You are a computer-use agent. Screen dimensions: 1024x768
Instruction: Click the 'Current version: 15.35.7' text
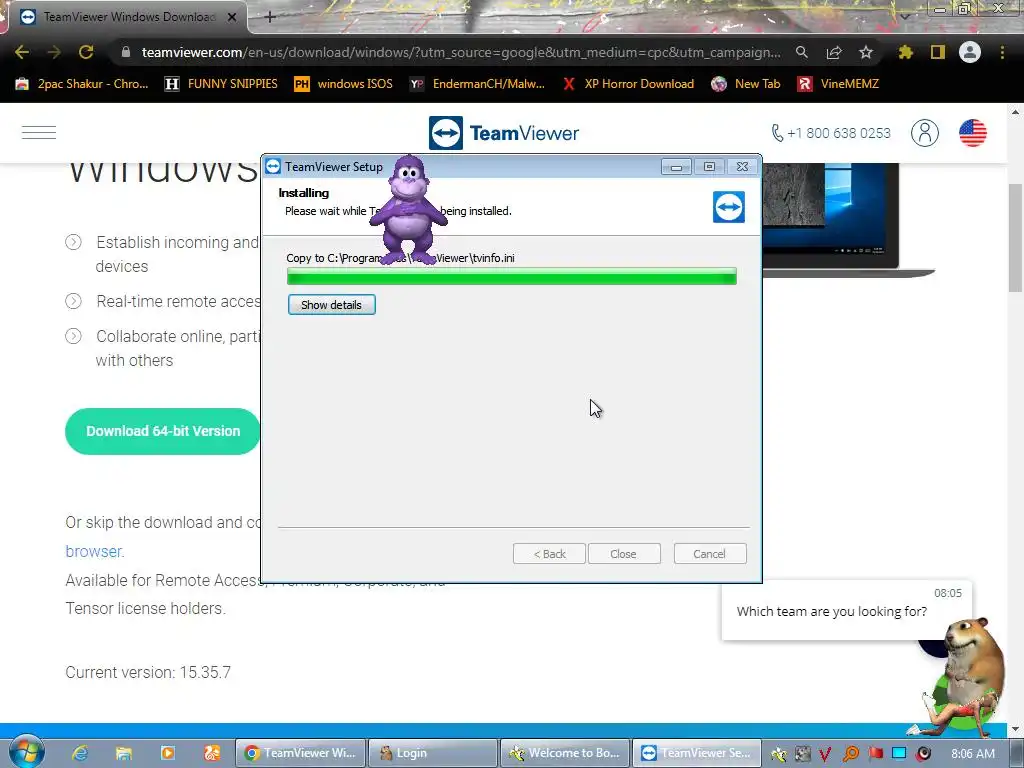pyautogui.click(x=148, y=672)
